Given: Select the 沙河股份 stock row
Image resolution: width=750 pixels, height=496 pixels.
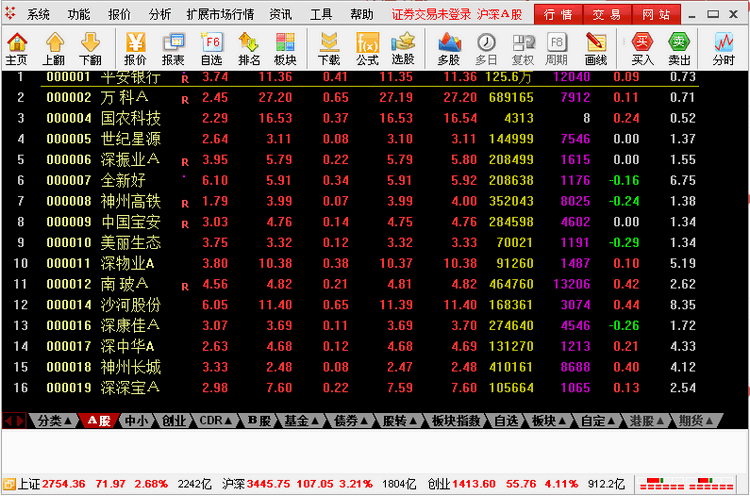Looking at the screenshot, I should (350, 305).
